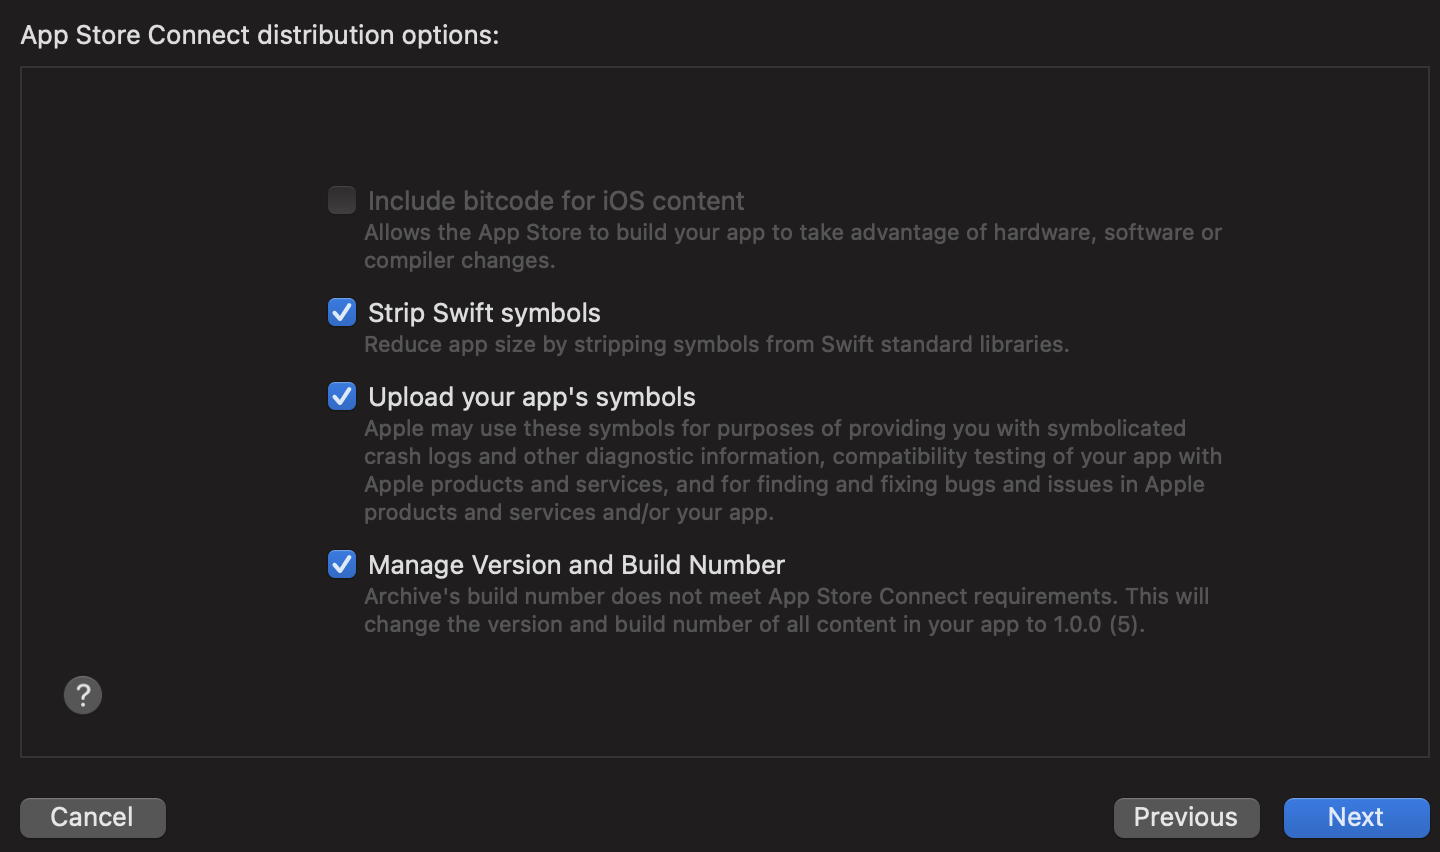Uncheck the Upload your app's symbols checkbox
The width and height of the screenshot is (1440, 852).
[342, 396]
